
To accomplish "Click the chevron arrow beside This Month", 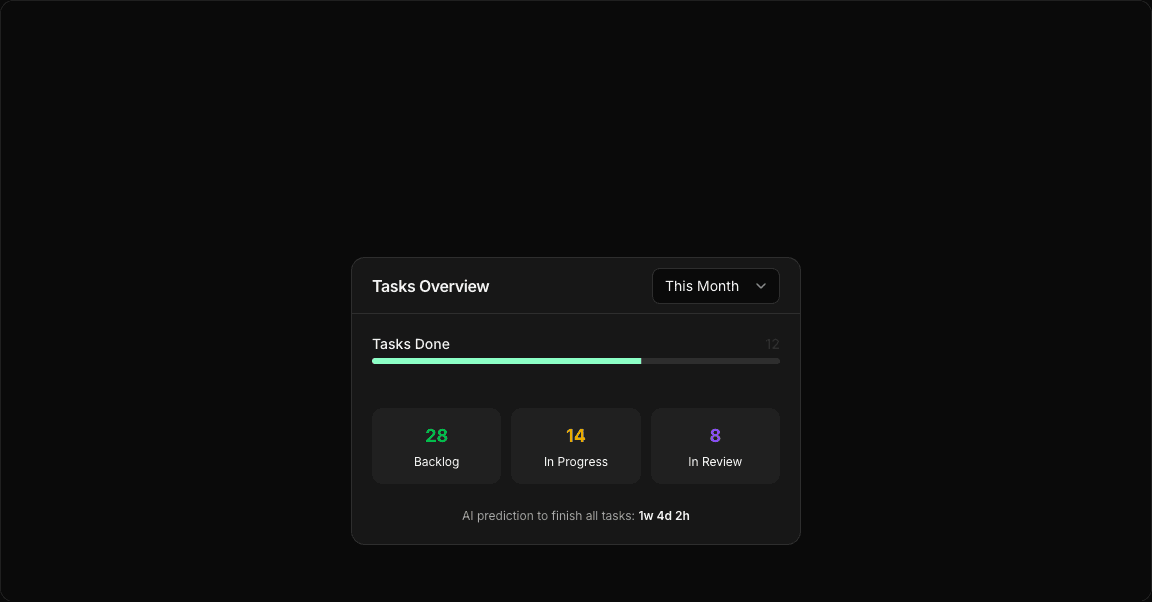I will point(761,286).
